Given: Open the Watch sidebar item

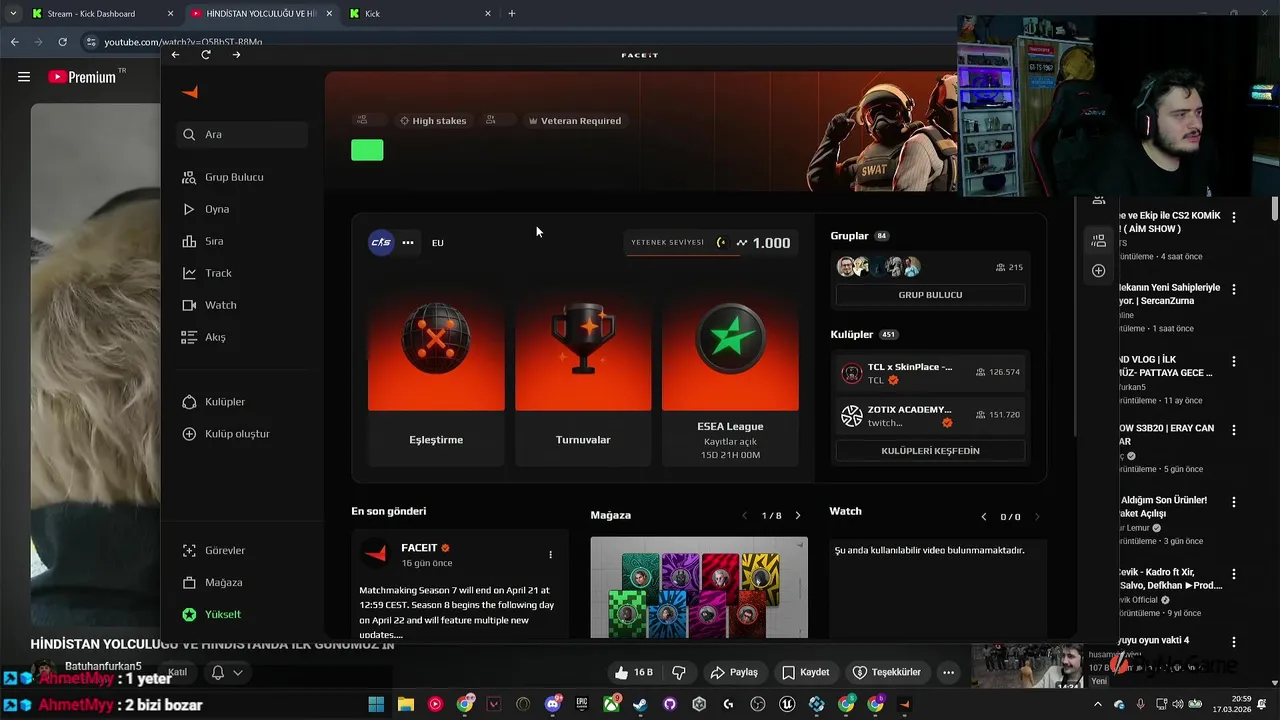Looking at the screenshot, I should point(209,305).
